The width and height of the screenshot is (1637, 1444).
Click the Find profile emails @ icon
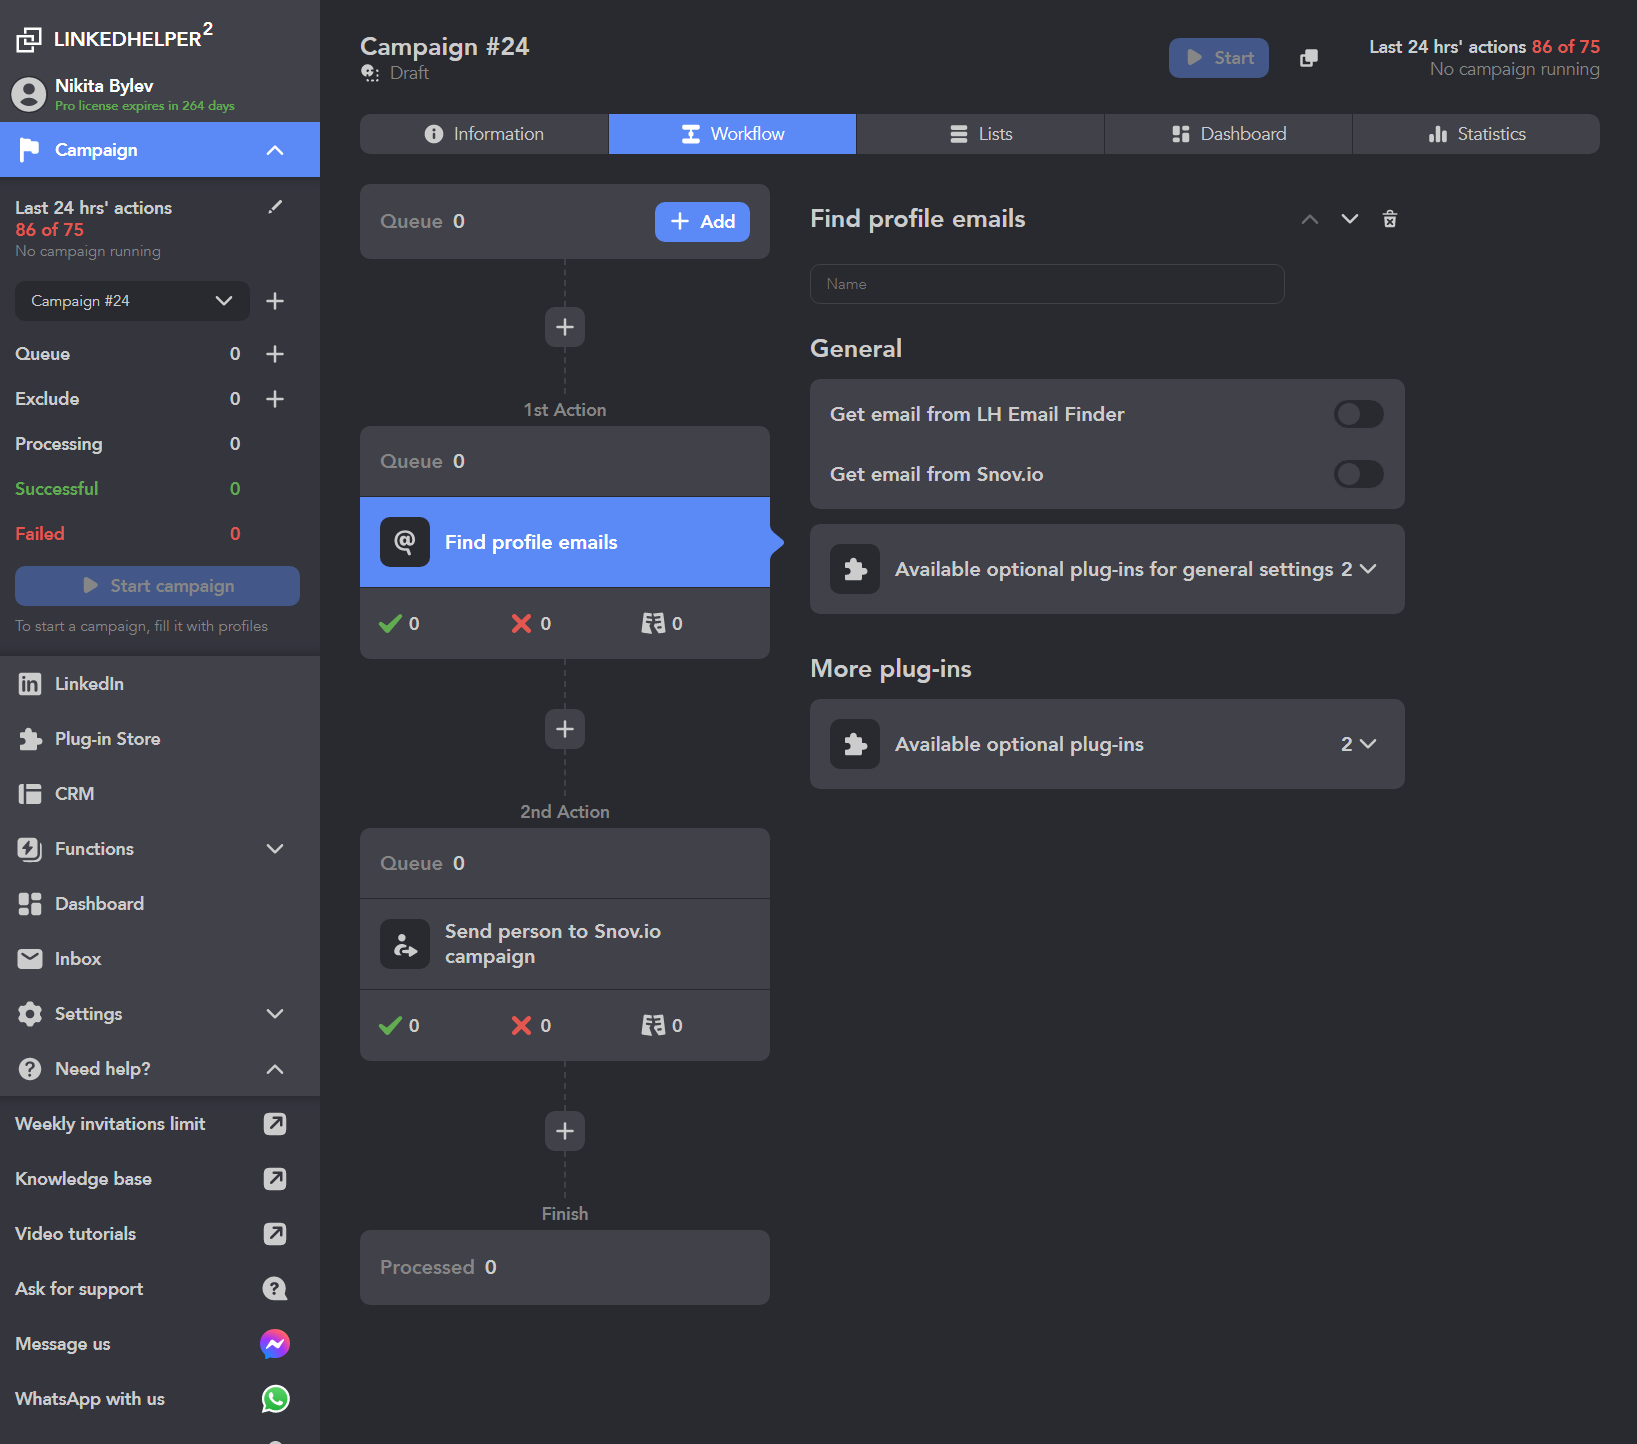405,542
